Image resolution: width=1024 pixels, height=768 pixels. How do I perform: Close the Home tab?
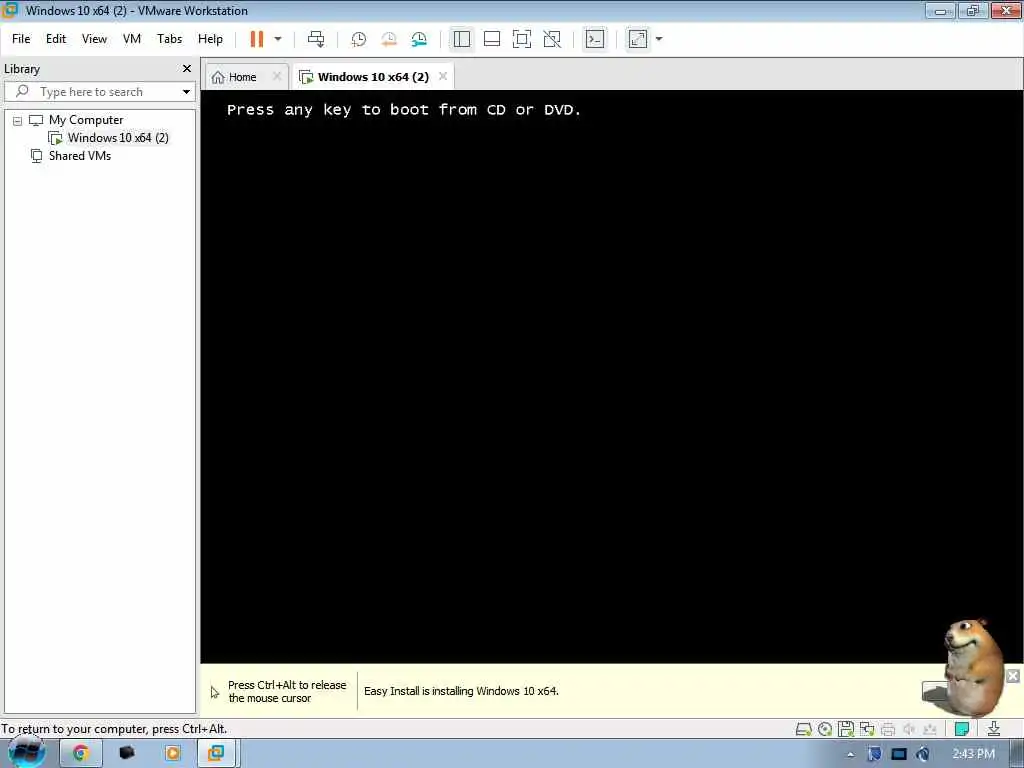(x=277, y=76)
